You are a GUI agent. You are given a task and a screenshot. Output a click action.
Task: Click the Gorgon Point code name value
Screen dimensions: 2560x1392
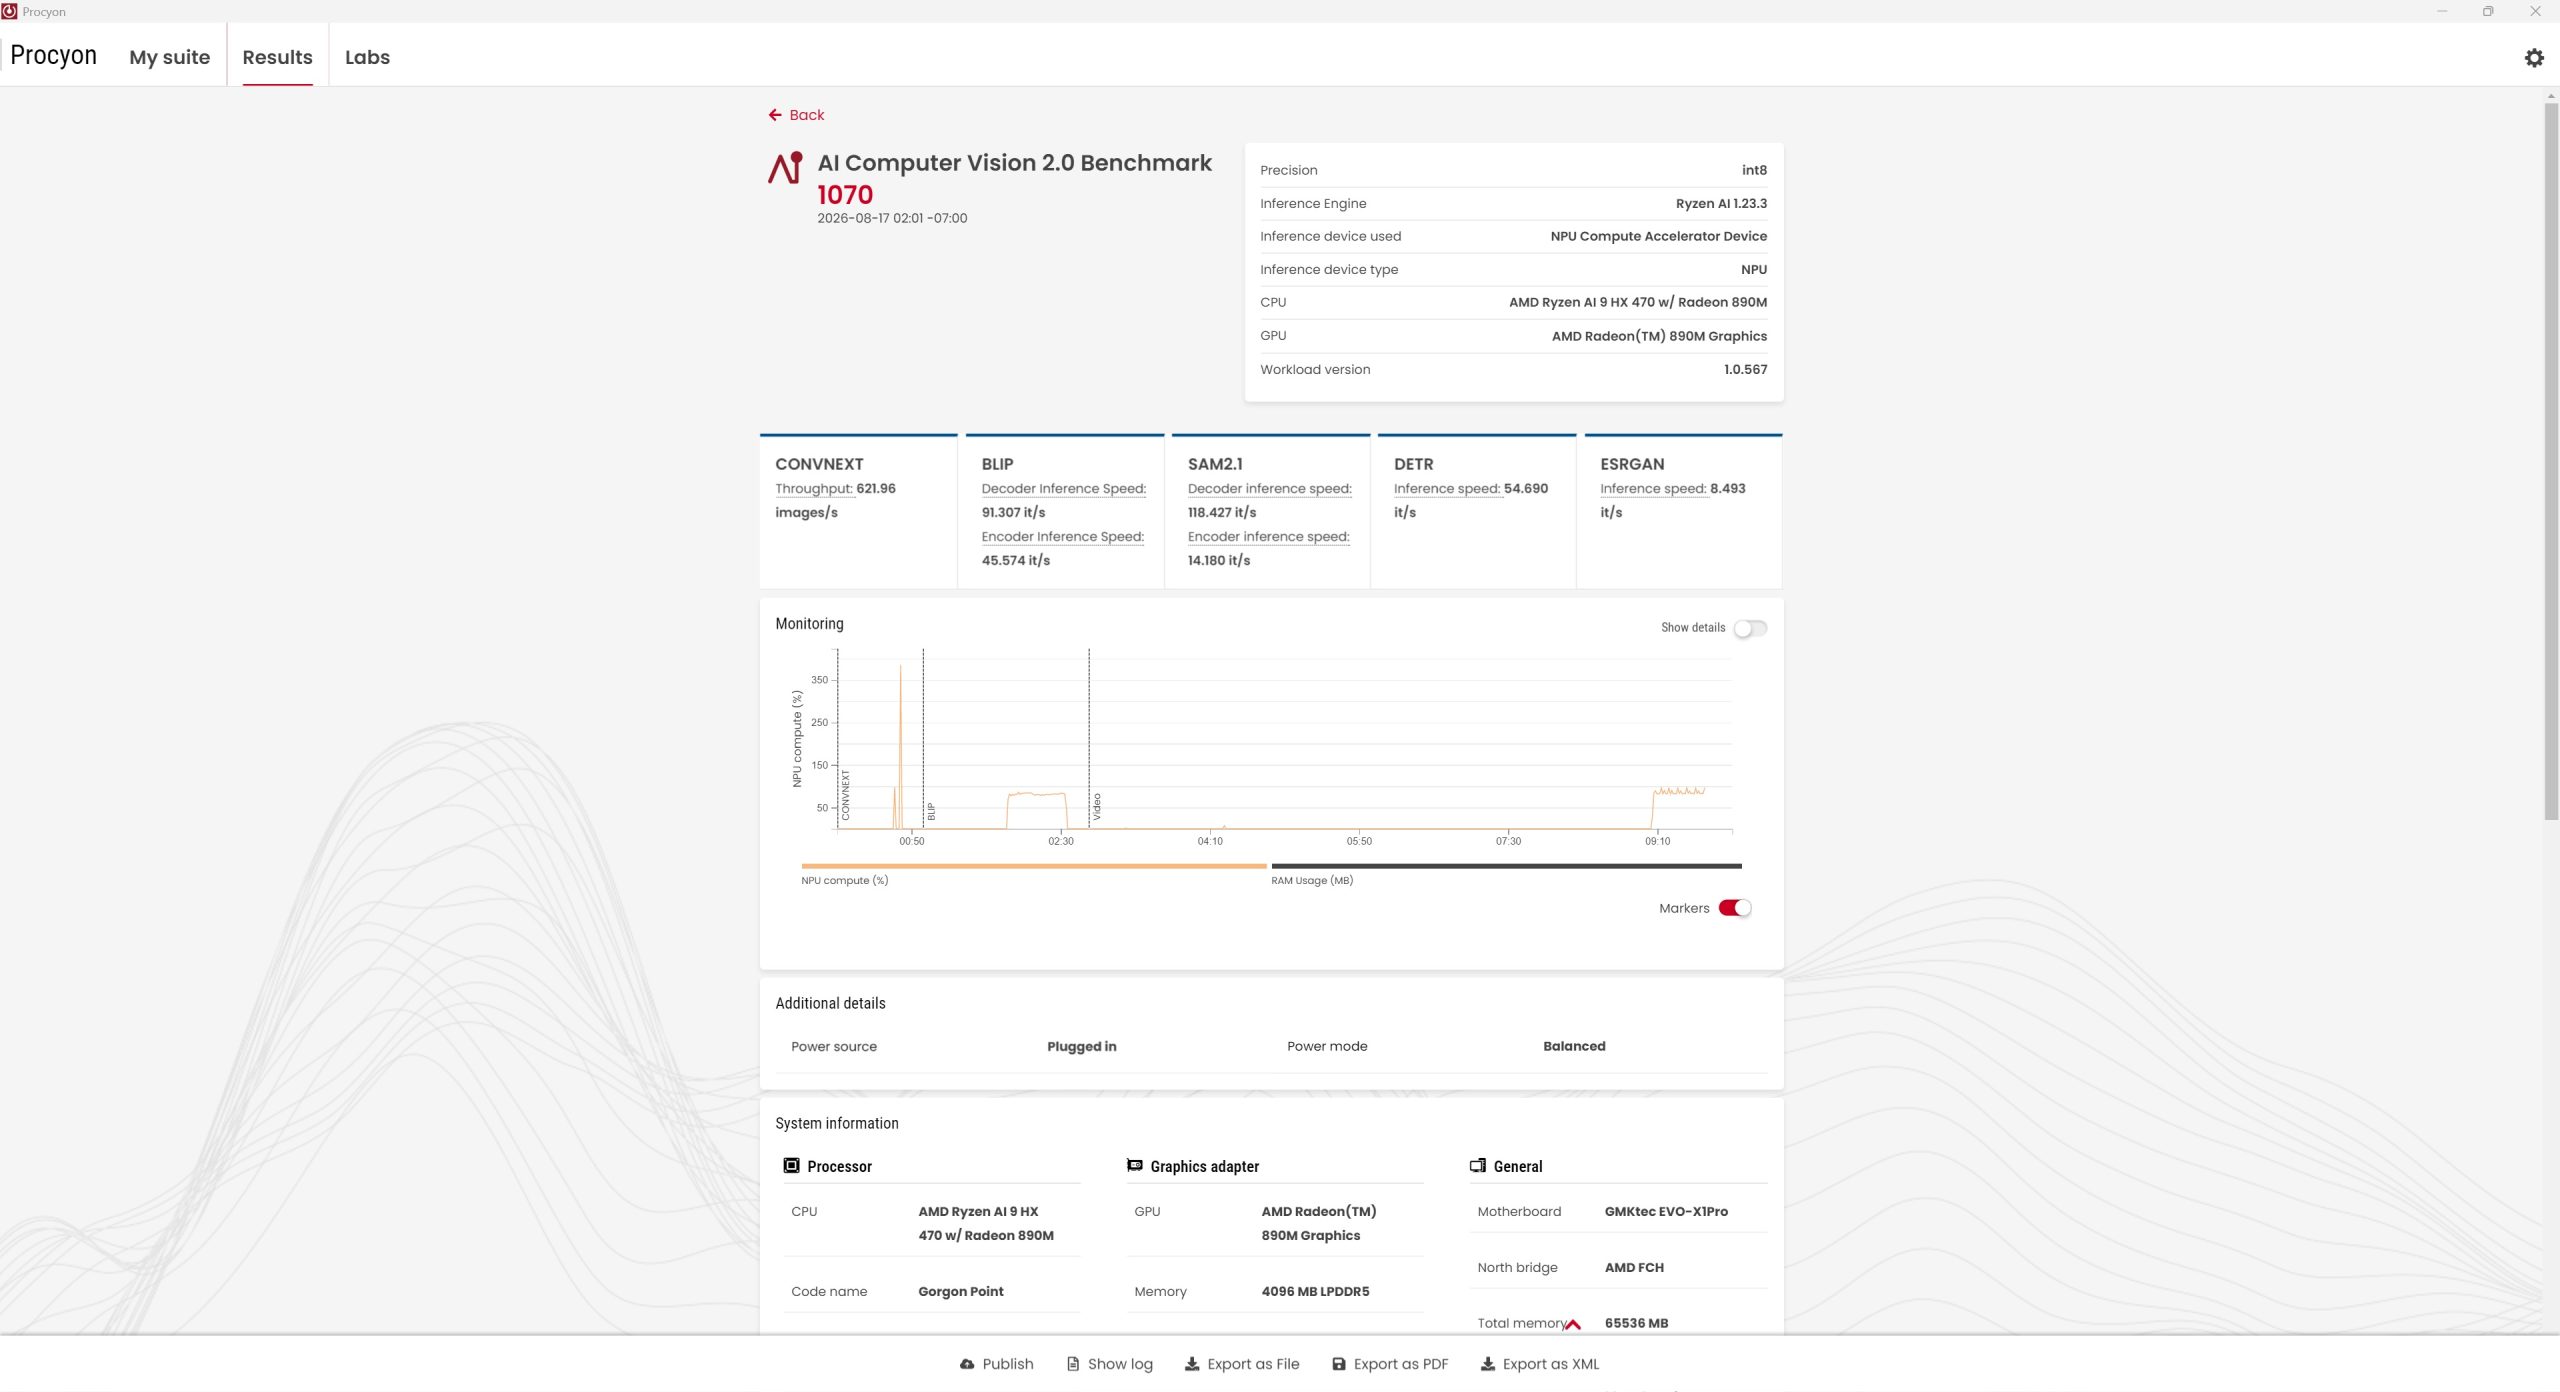coord(961,1291)
